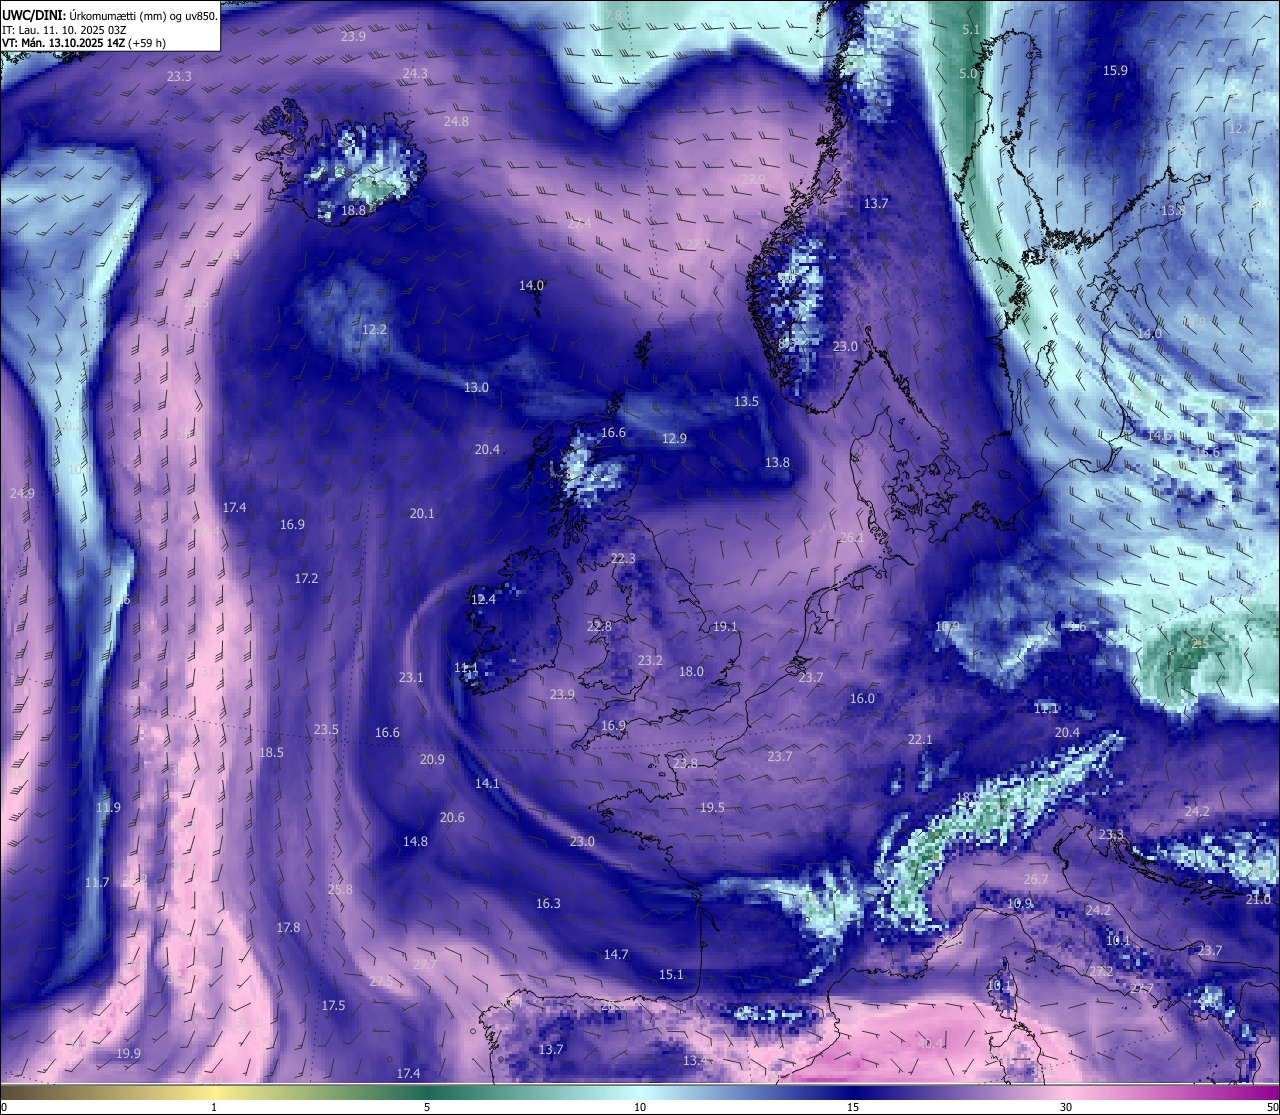Click the 20.9 map value
The height and width of the screenshot is (1115, 1280).
tap(432, 759)
